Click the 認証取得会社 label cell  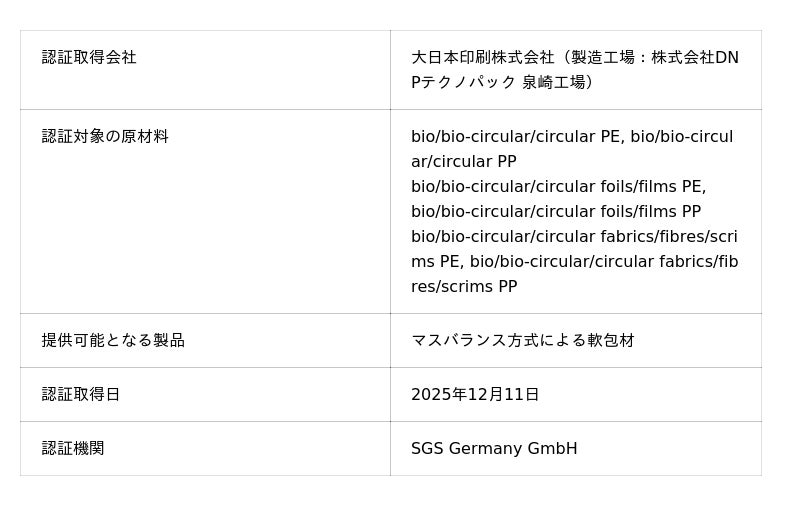[x=89, y=58]
